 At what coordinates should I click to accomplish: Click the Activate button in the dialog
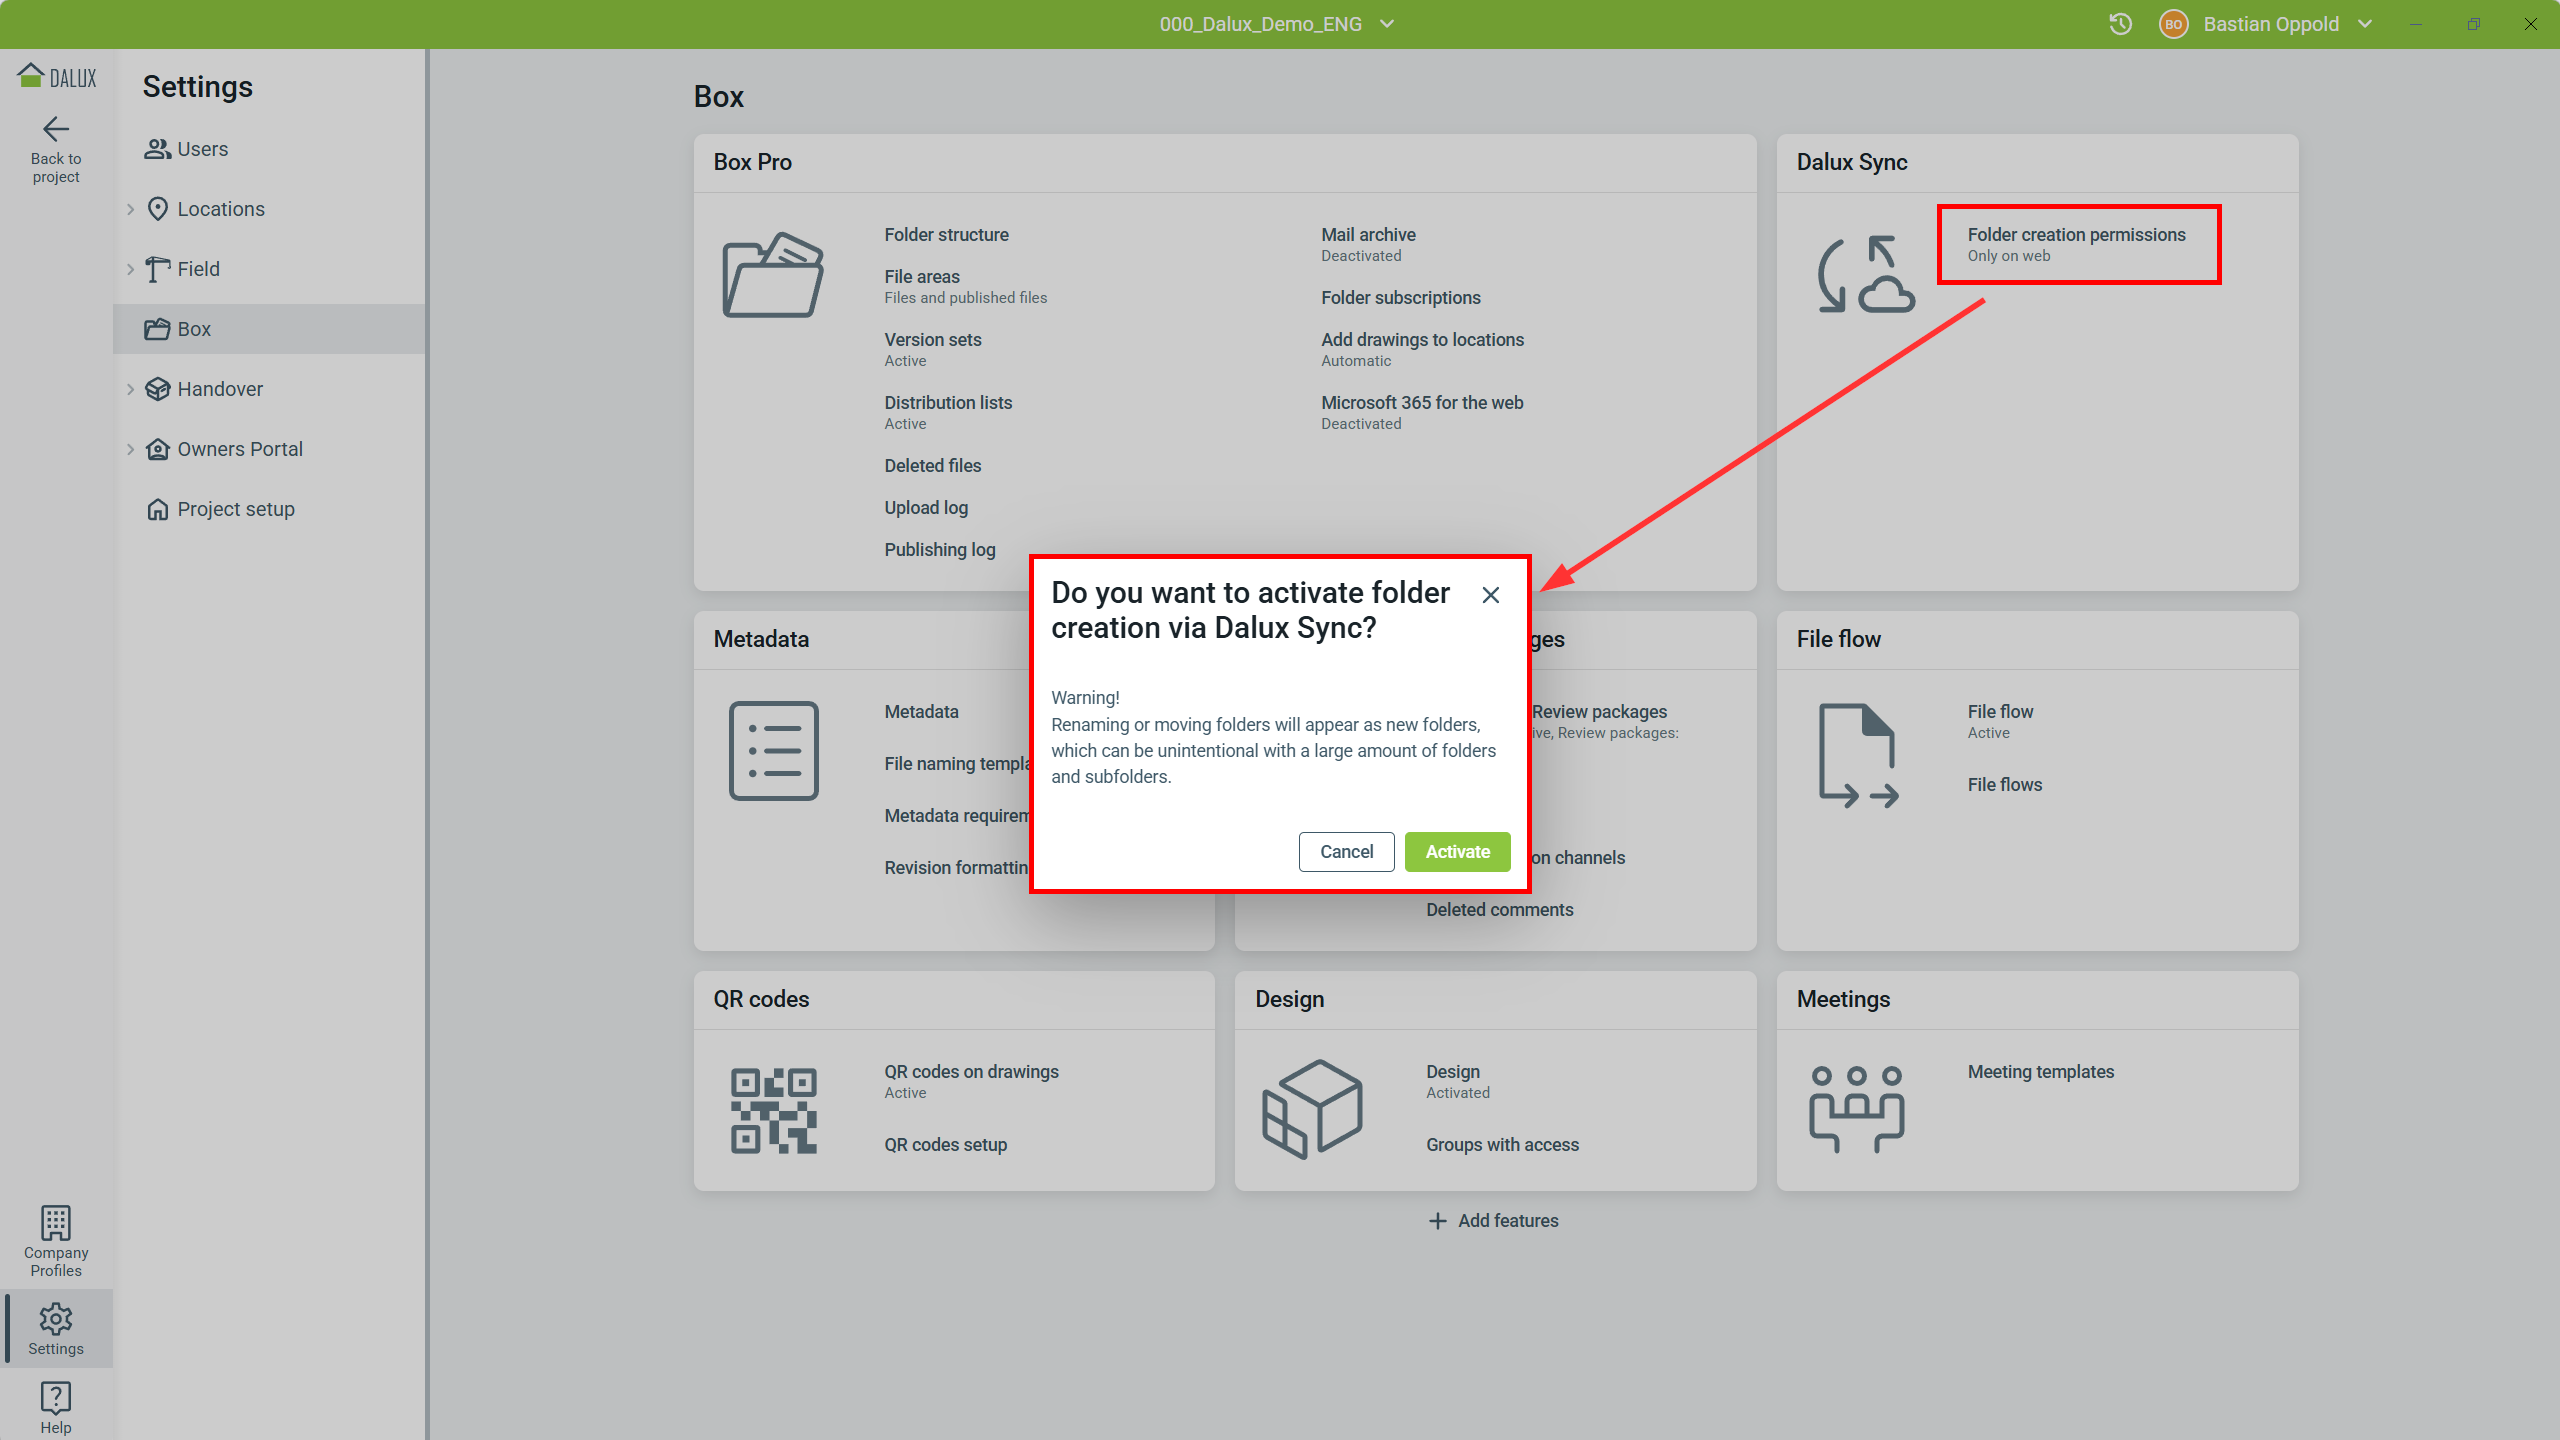1456,851
